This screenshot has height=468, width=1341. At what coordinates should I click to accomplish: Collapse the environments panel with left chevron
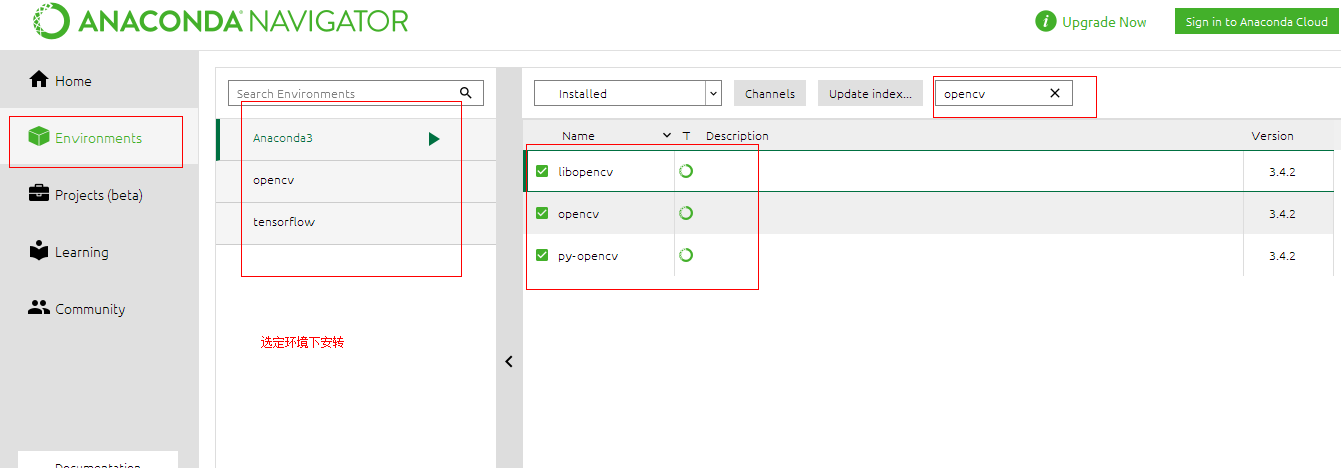point(508,361)
